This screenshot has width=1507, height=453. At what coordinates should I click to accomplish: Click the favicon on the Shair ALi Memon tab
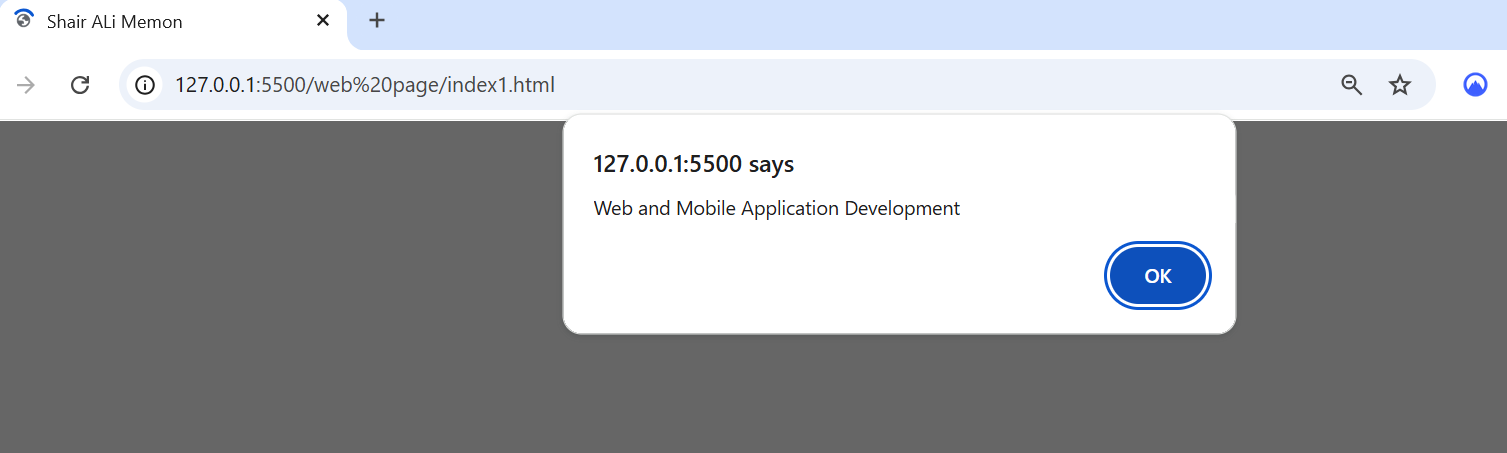click(x=24, y=20)
